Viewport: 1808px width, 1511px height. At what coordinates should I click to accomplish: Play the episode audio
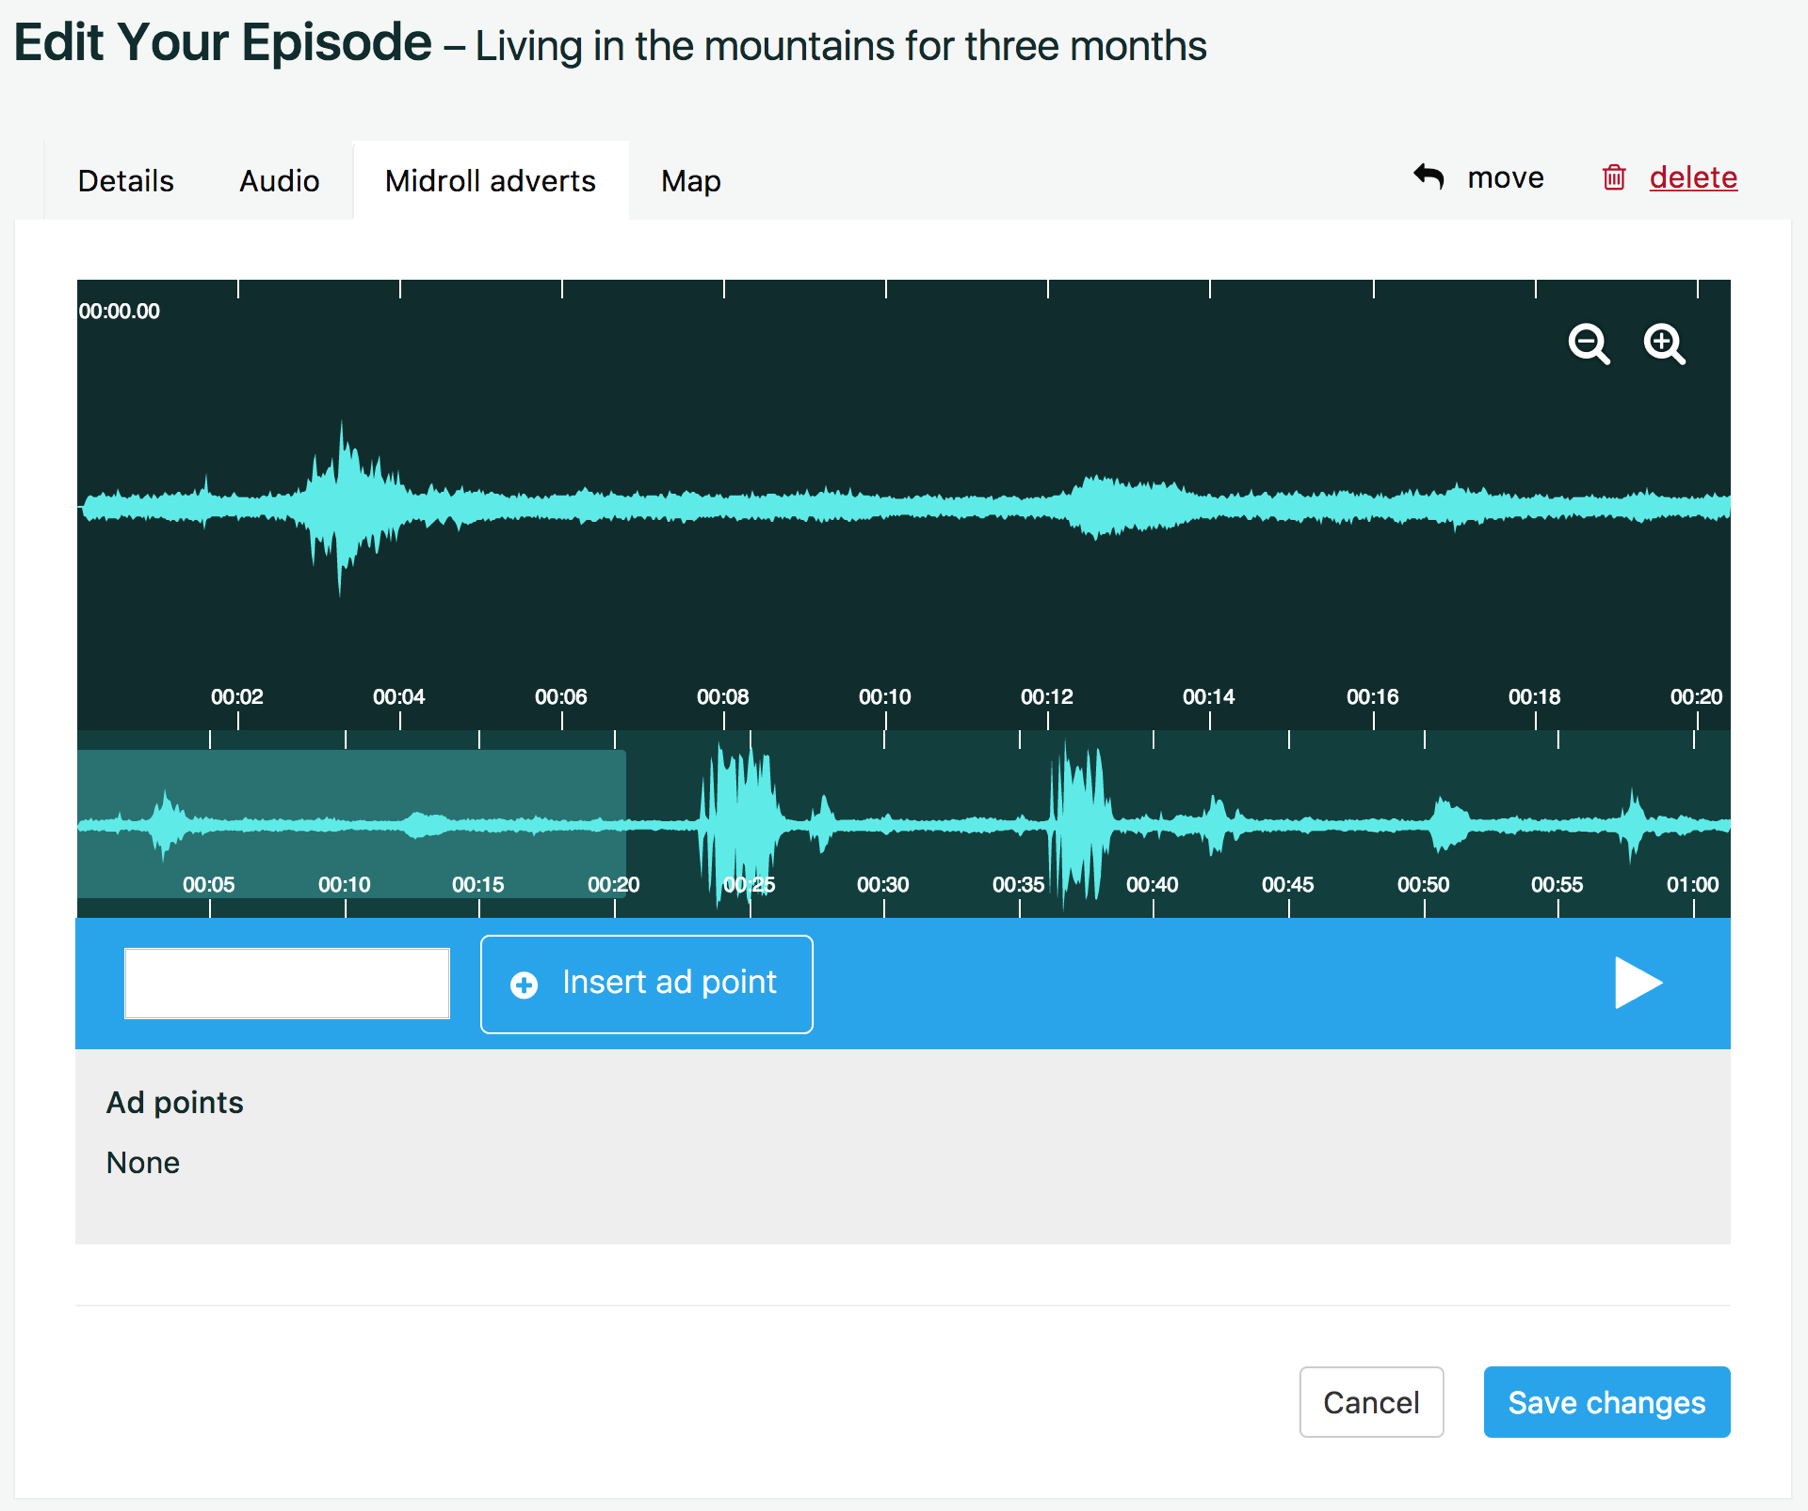pyautogui.click(x=1638, y=983)
